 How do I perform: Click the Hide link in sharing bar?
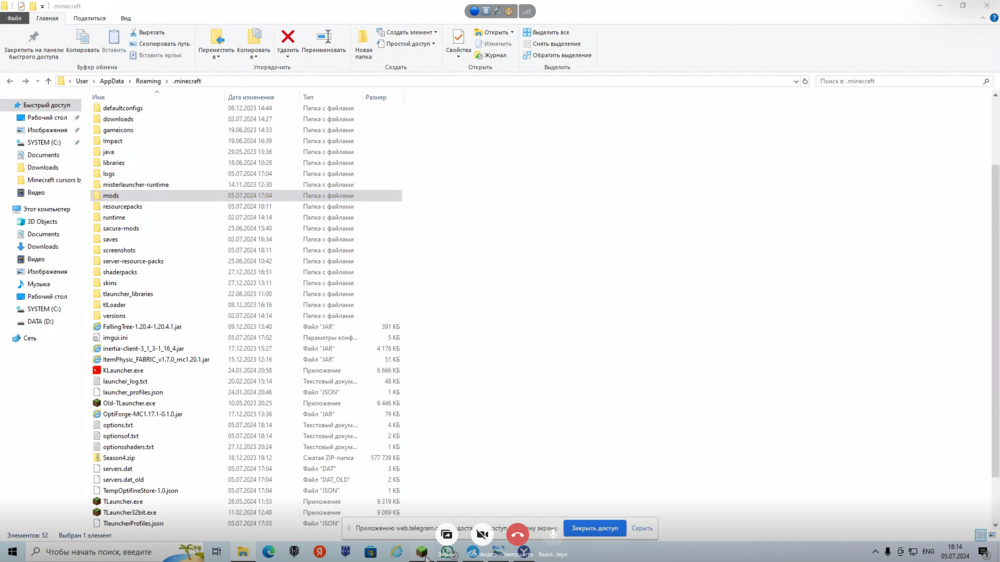click(x=642, y=528)
